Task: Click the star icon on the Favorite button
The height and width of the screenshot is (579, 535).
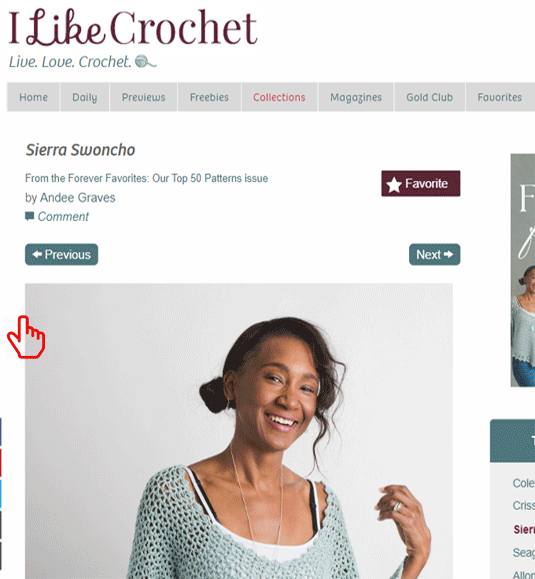Action: (394, 185)
